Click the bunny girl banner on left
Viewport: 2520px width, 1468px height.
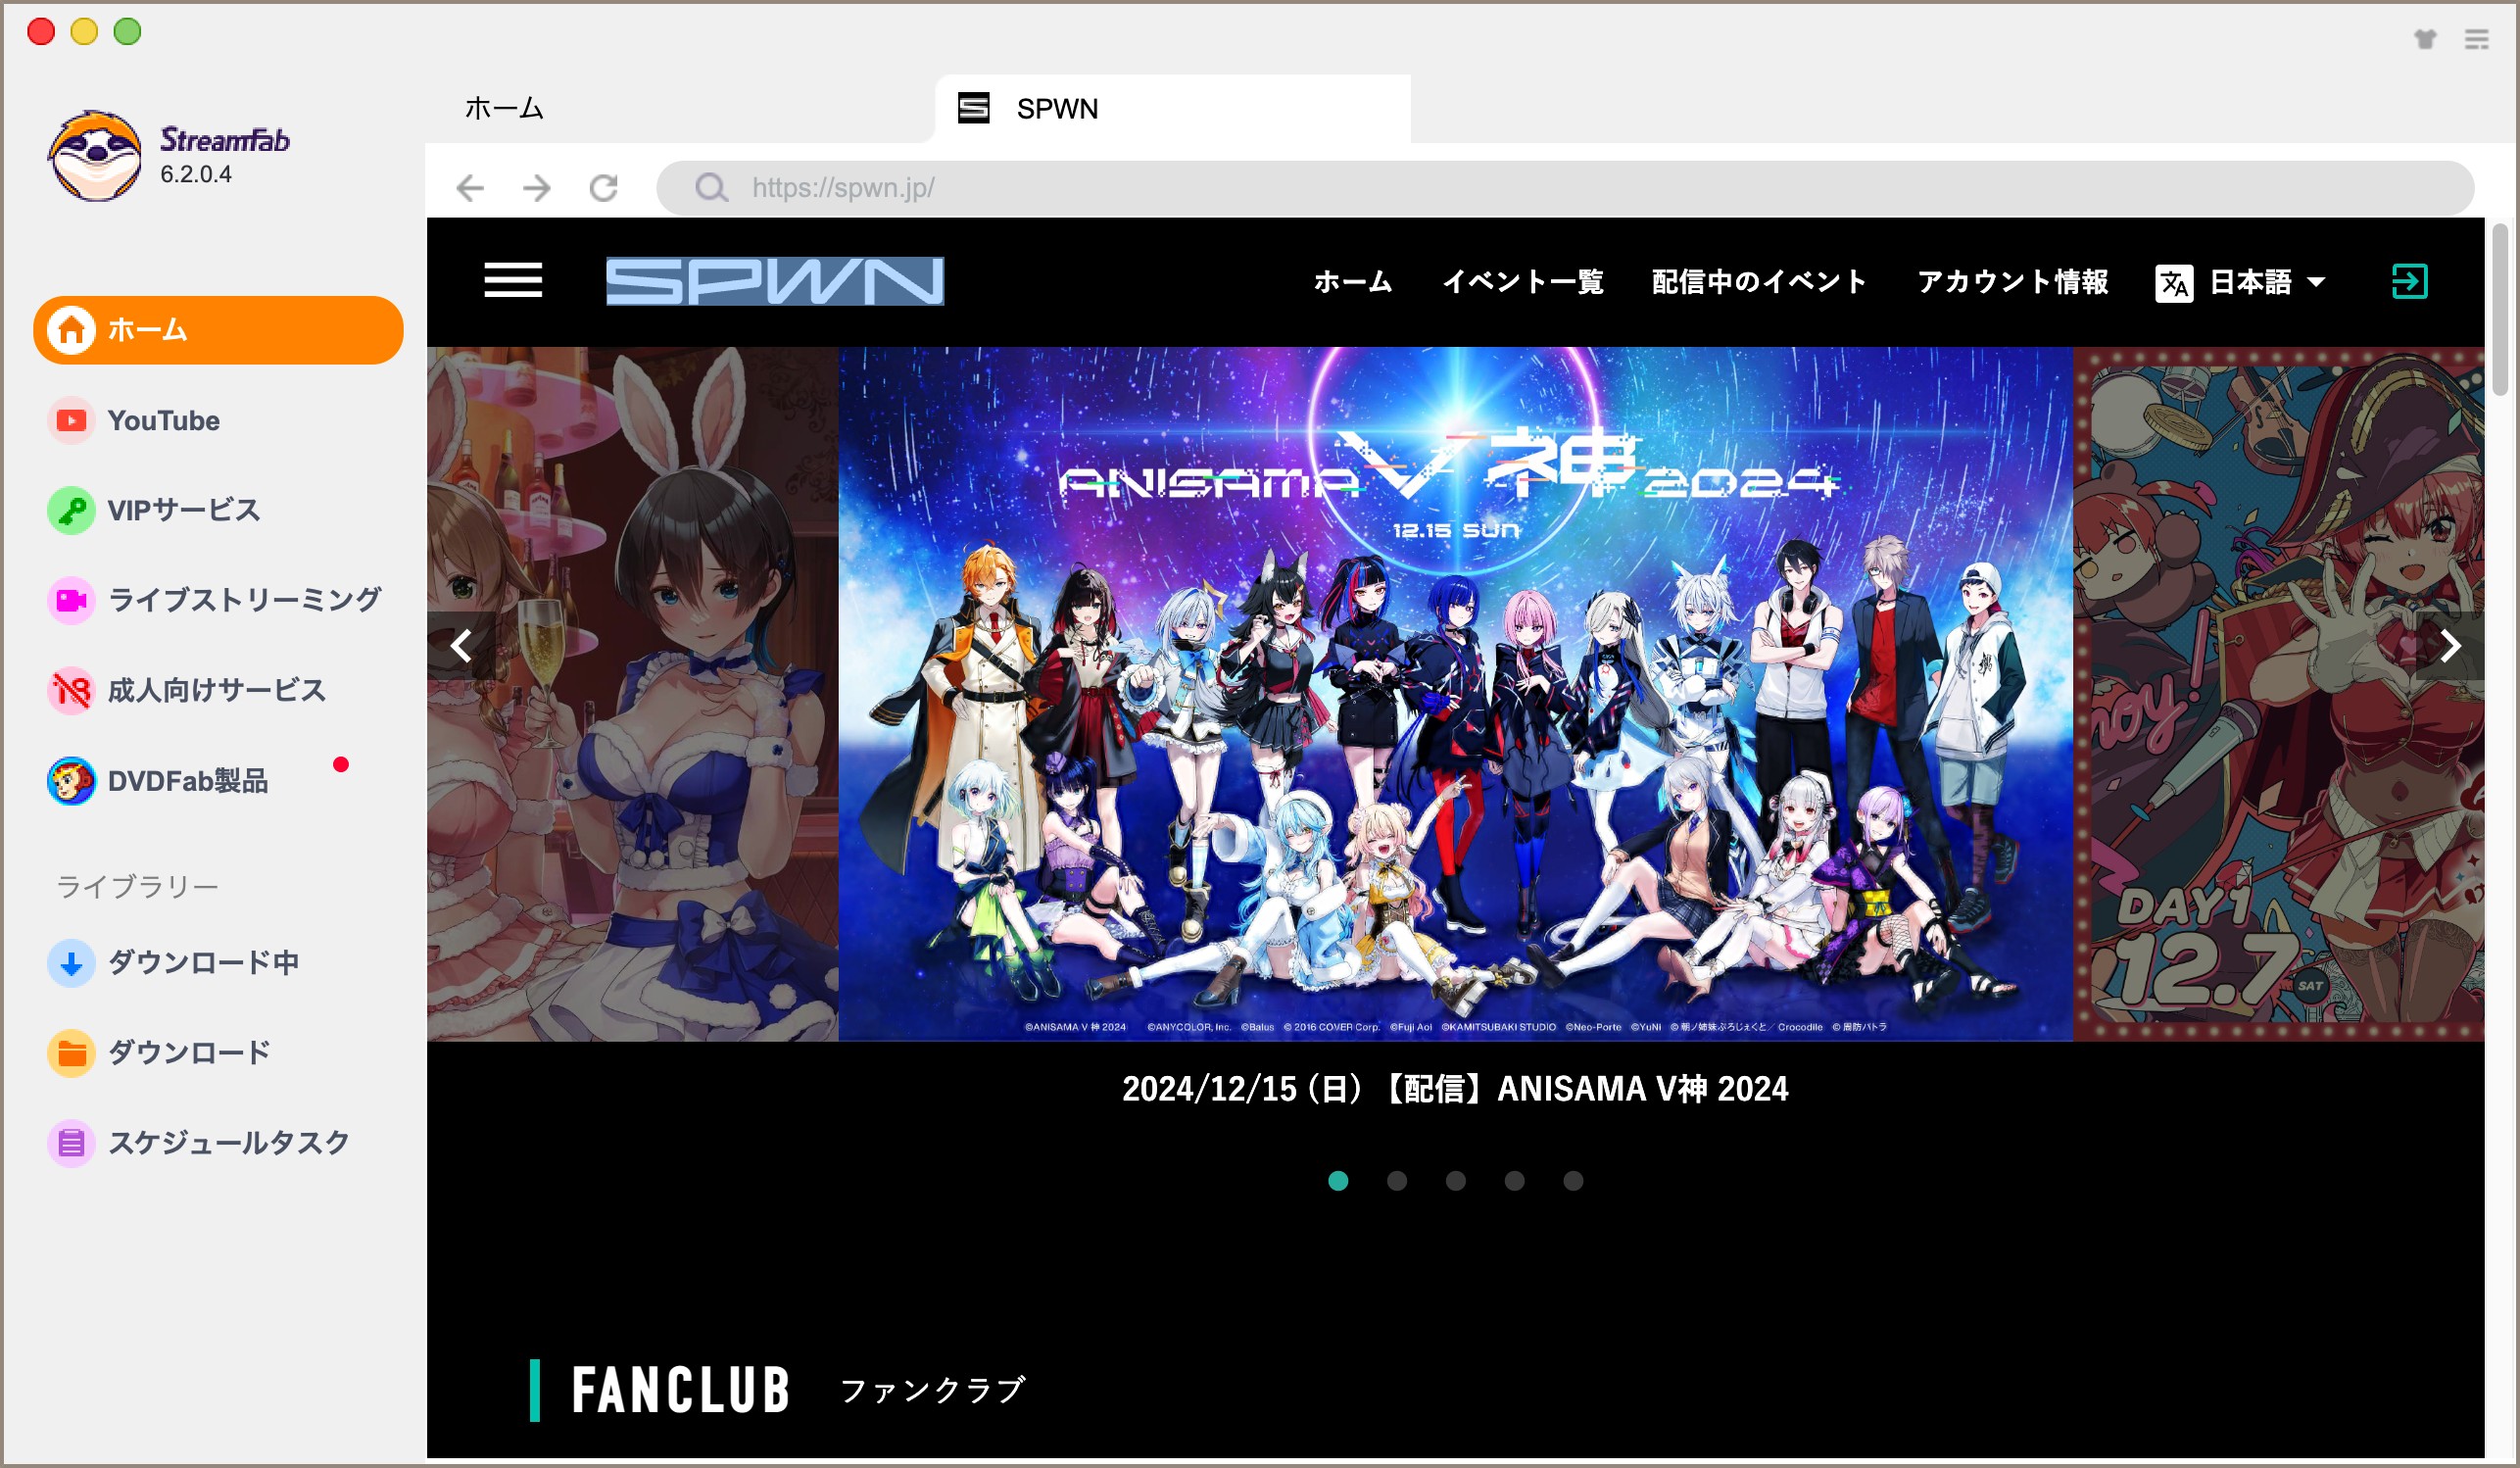[x=632, y=694]
